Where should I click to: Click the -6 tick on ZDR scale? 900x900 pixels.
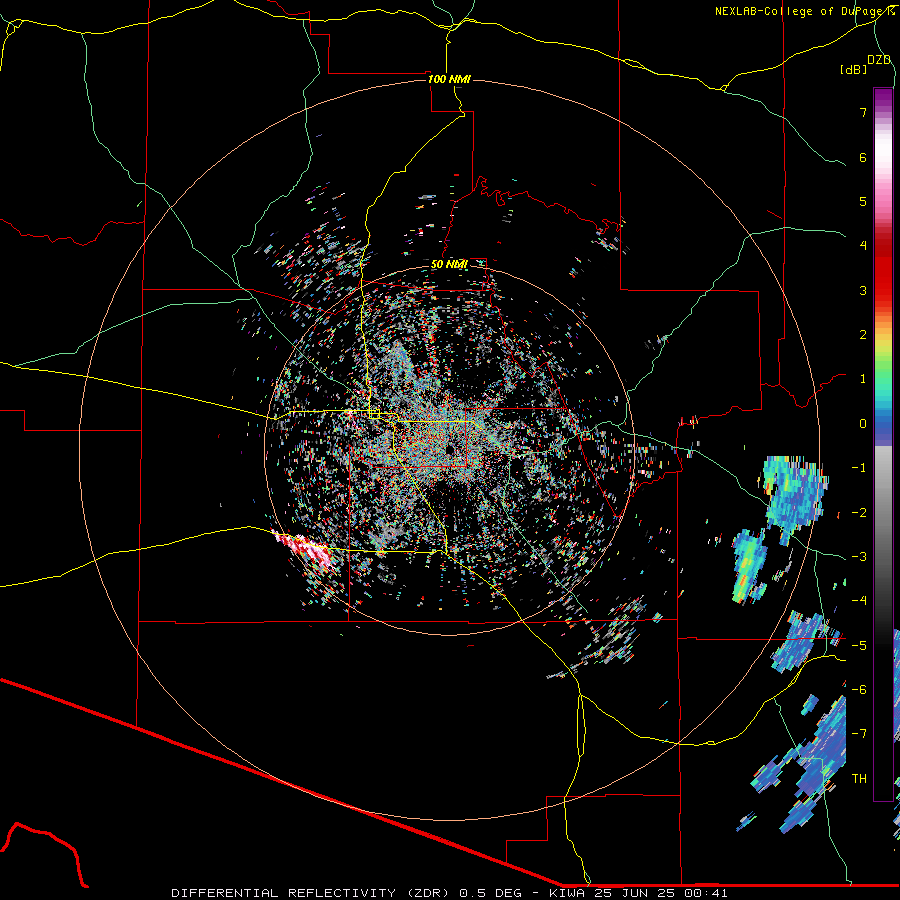(859, 689)
